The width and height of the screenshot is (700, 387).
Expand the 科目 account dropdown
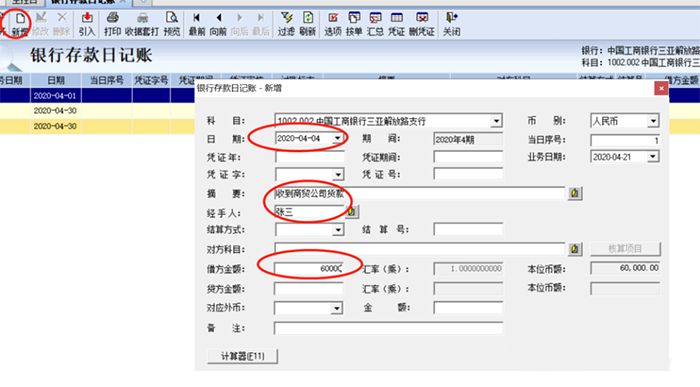point(496,121)
